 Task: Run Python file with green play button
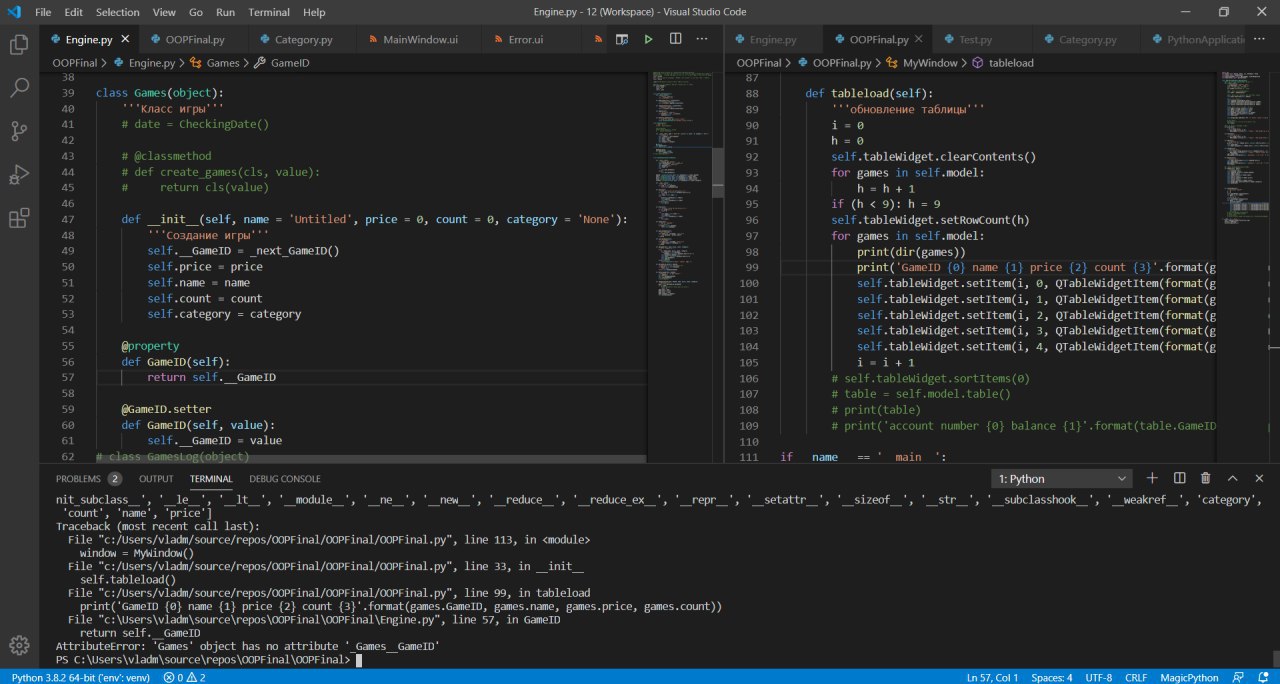pyautogui.click(x=648, y=39)
